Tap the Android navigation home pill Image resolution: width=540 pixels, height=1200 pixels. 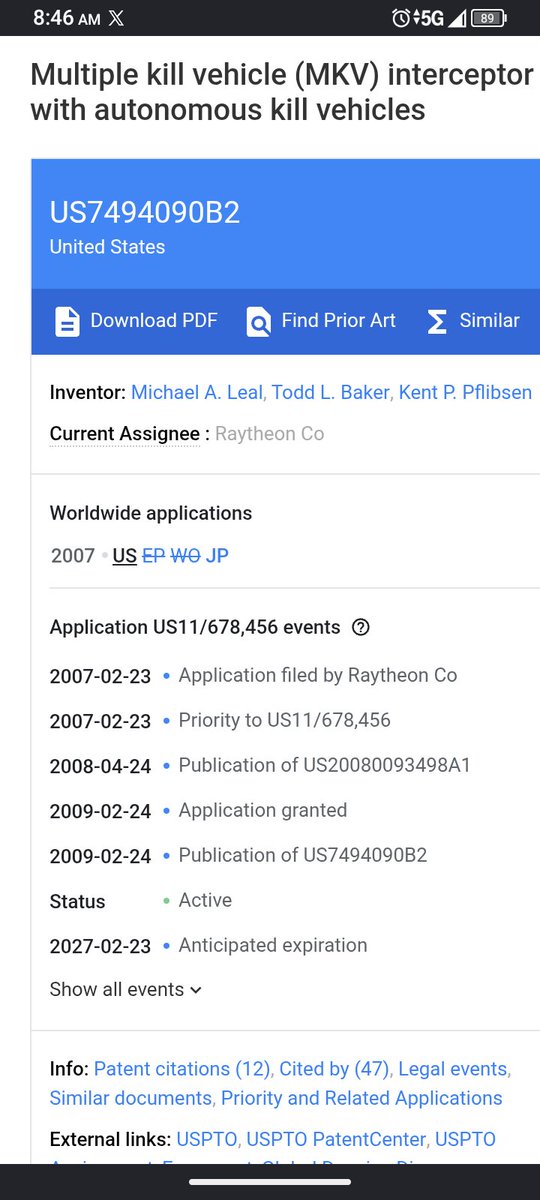click(270, 1182)
